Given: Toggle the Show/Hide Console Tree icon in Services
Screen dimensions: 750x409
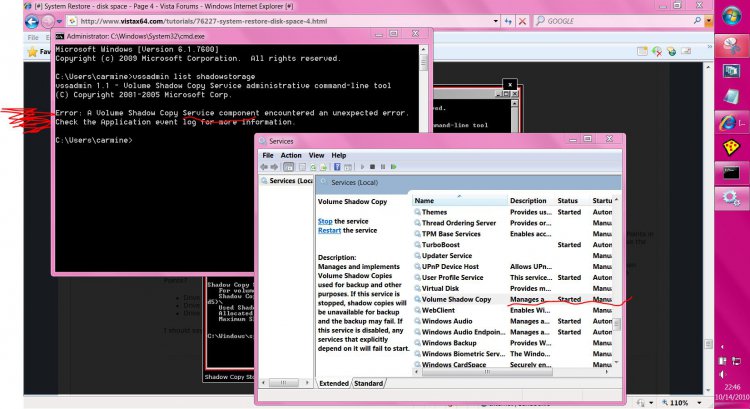Looking at the screenshot, I should [288, 166].
